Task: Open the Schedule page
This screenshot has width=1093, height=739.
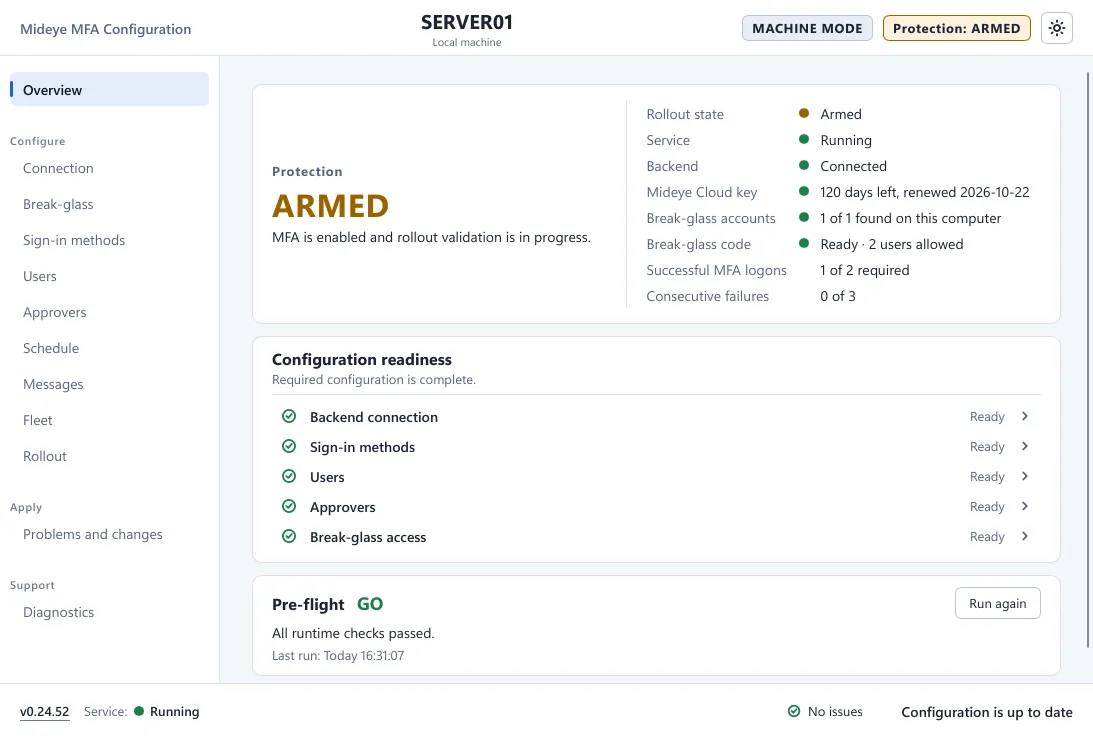Action: [x=51, y=348]
